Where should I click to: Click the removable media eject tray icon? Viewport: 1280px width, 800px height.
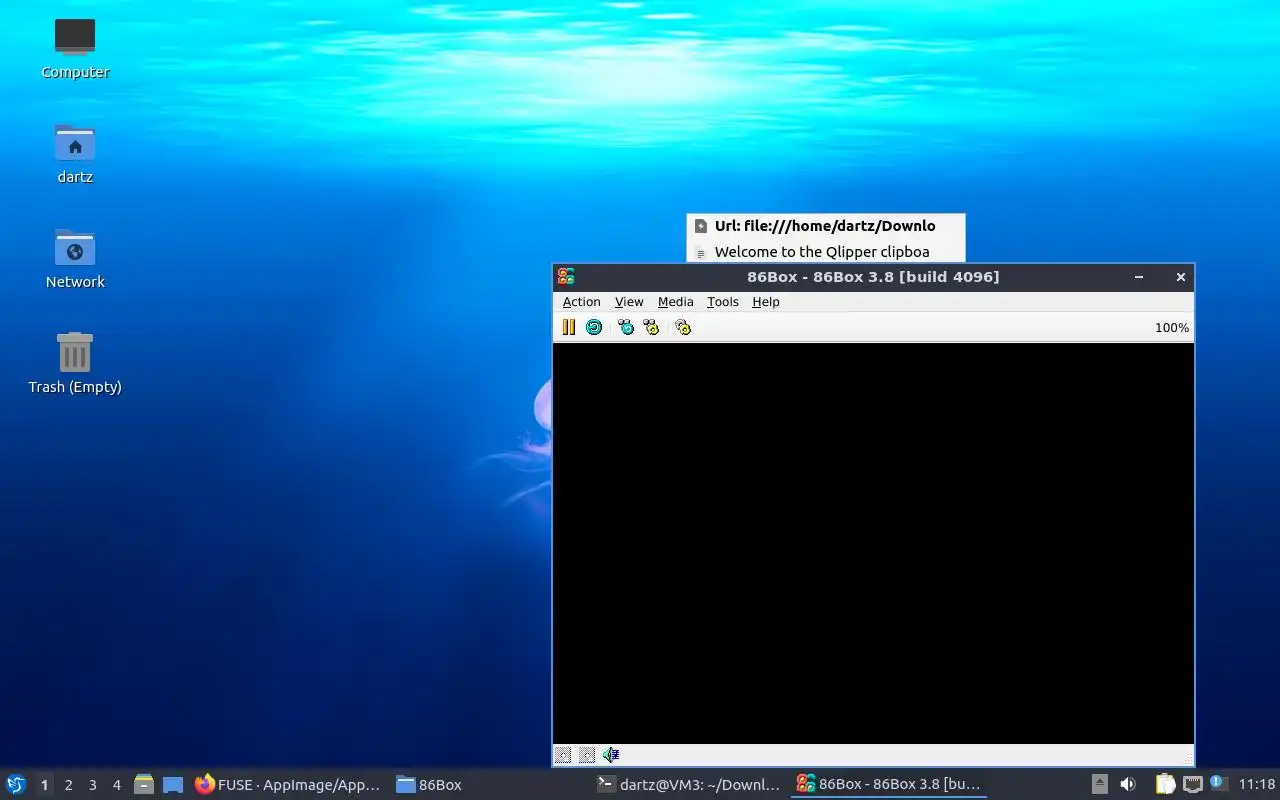tap(1099, 785)
